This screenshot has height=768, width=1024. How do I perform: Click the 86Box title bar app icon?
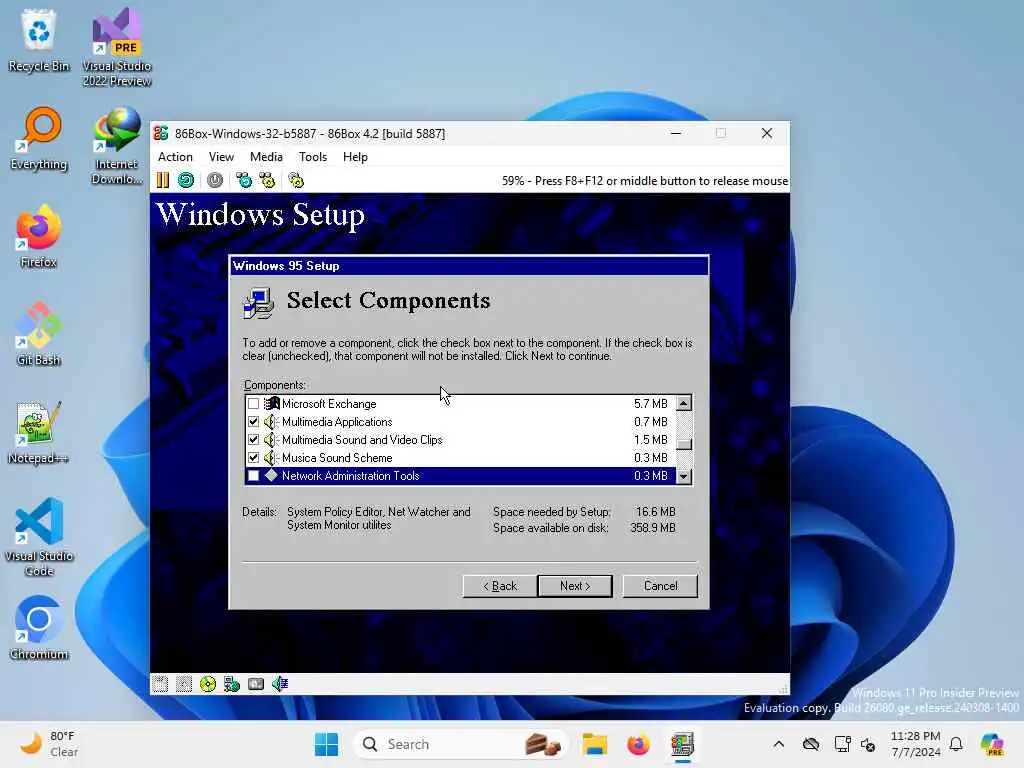(161, 133)
